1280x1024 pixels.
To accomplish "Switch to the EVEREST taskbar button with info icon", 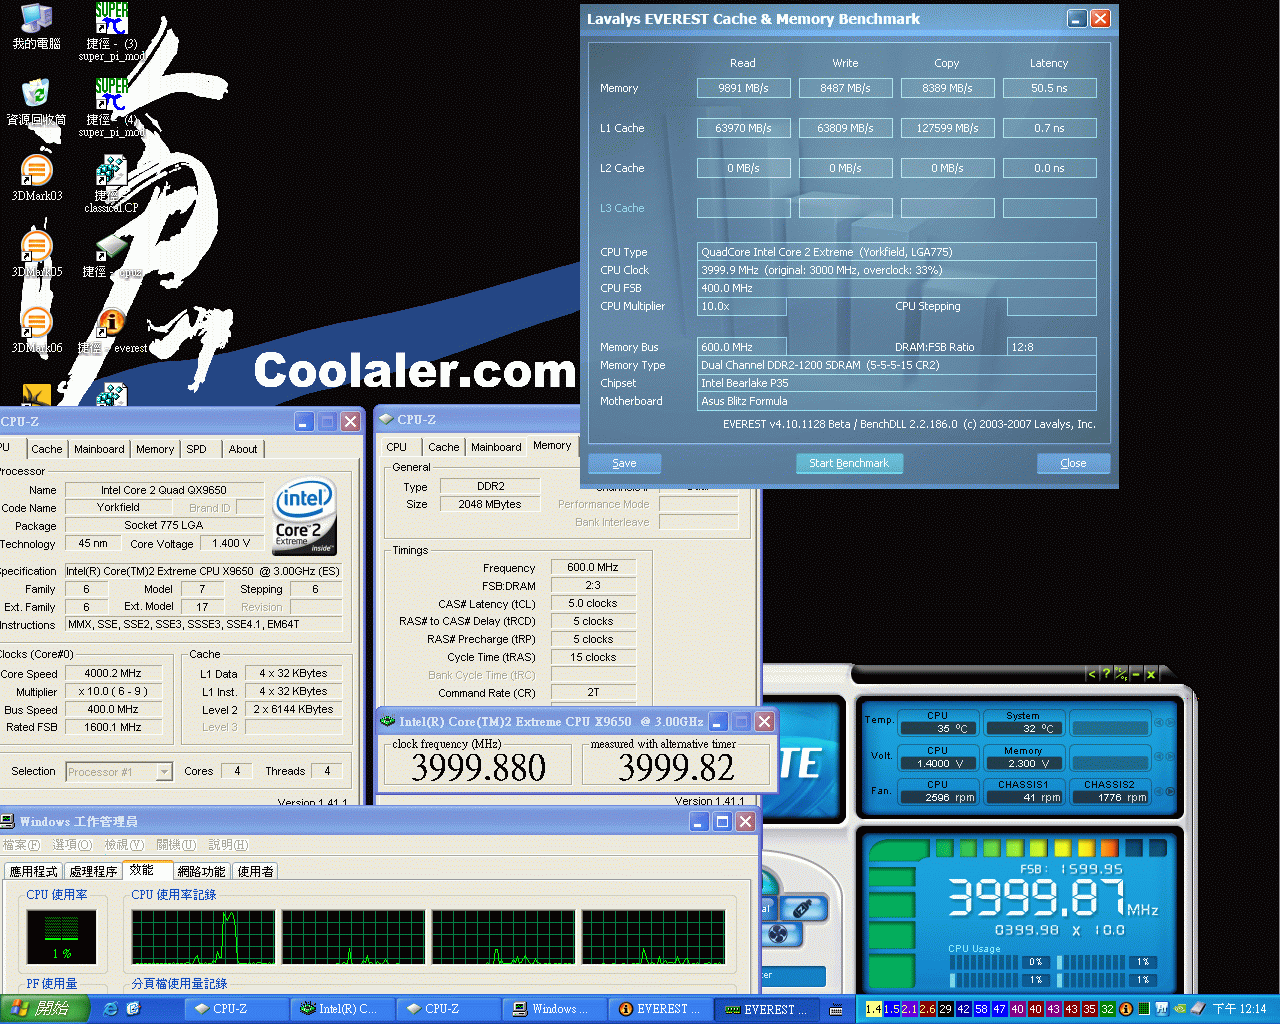I will pyautogui.click(x=660, y=1009).
